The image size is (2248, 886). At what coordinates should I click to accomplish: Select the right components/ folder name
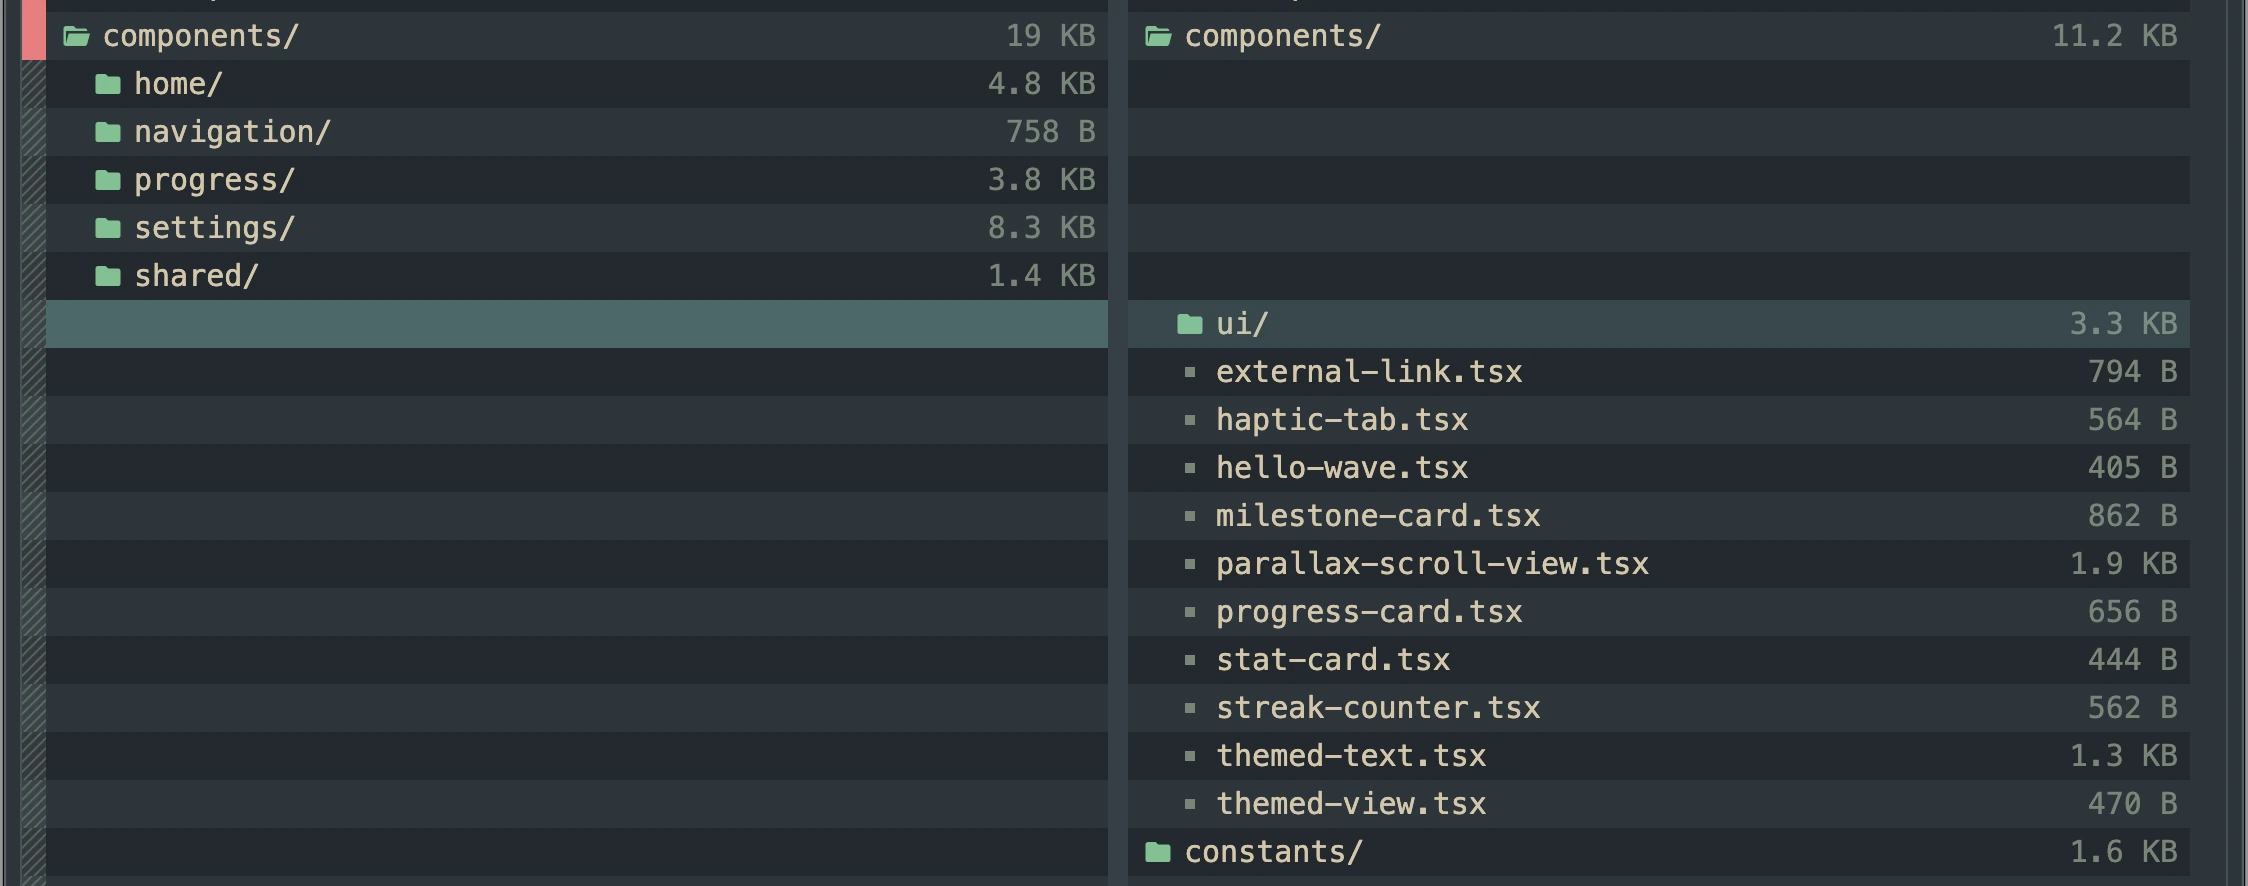(1283, 36)
